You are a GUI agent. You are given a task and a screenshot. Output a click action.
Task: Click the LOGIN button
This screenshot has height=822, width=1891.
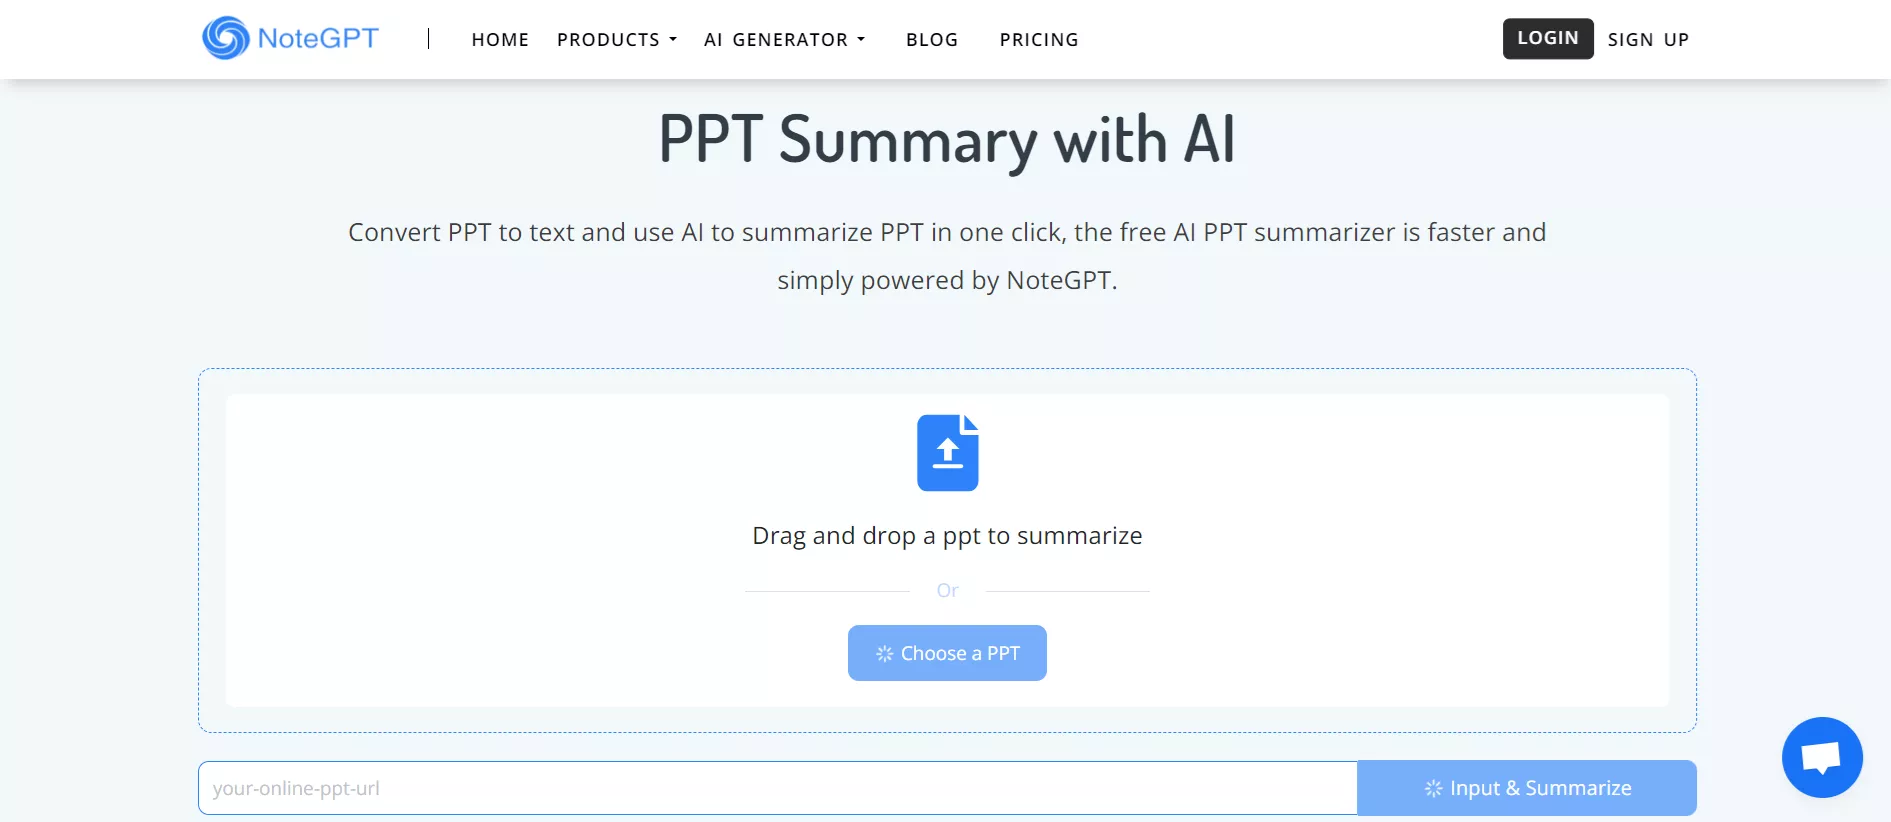tap(1547, 38)
